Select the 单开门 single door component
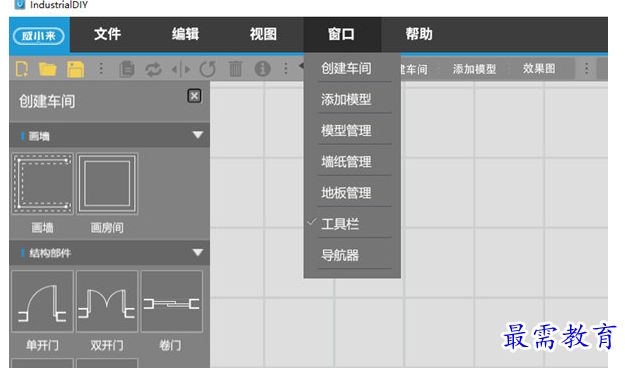Viewport: 625px width, 368px height. pos(43,301)
